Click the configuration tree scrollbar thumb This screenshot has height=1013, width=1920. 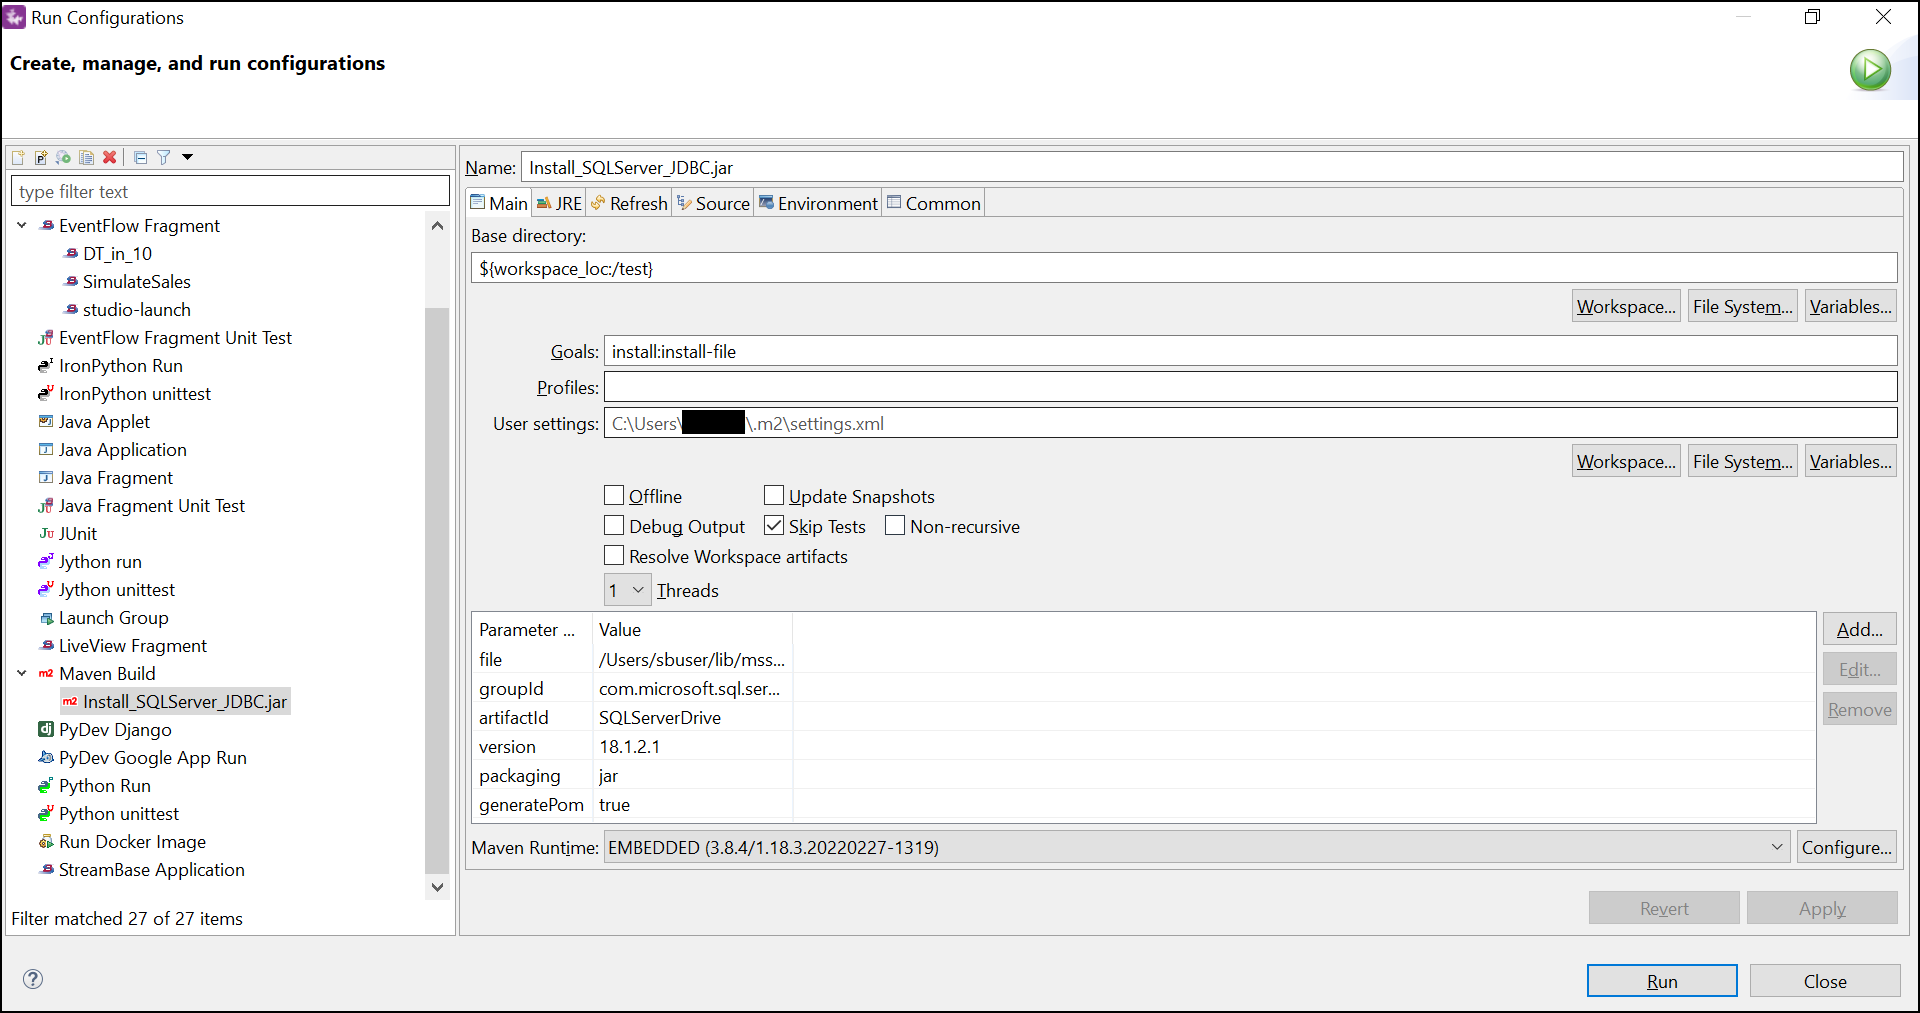437,590
